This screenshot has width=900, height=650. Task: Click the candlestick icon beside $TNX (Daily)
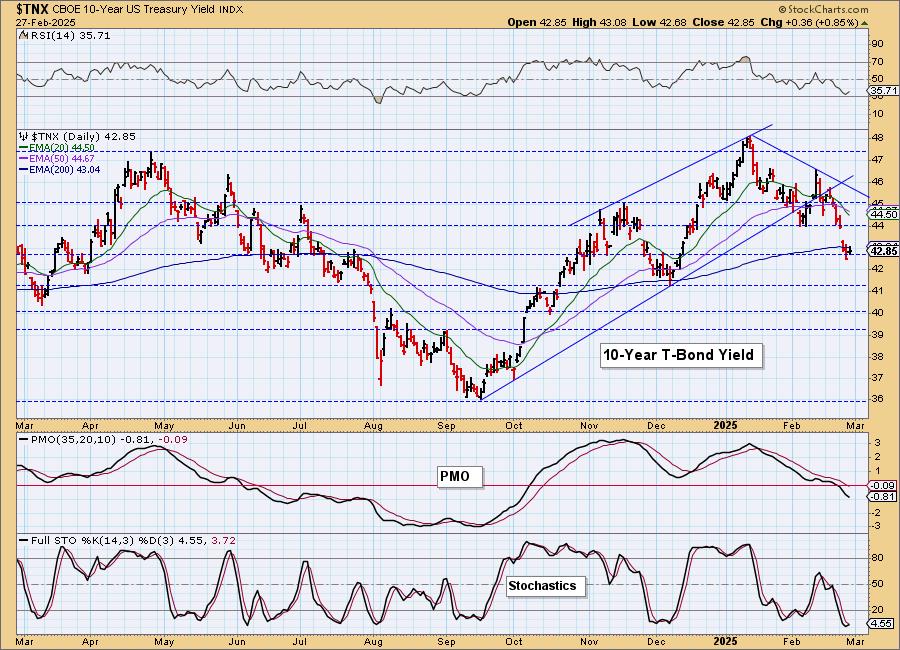[24, 137]
